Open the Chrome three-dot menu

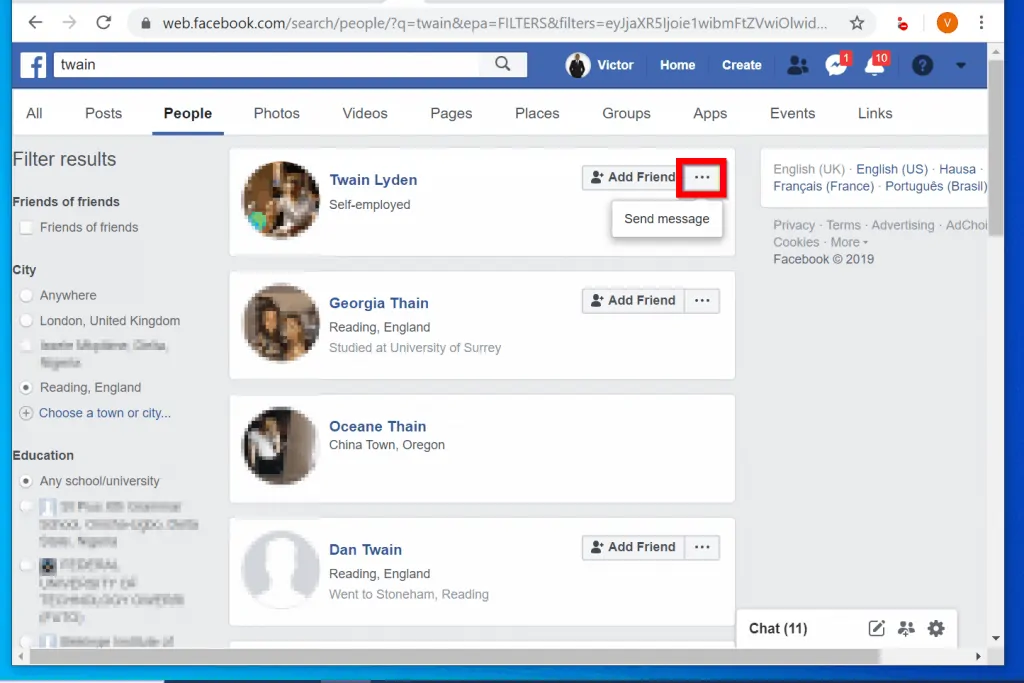point(981,23)
